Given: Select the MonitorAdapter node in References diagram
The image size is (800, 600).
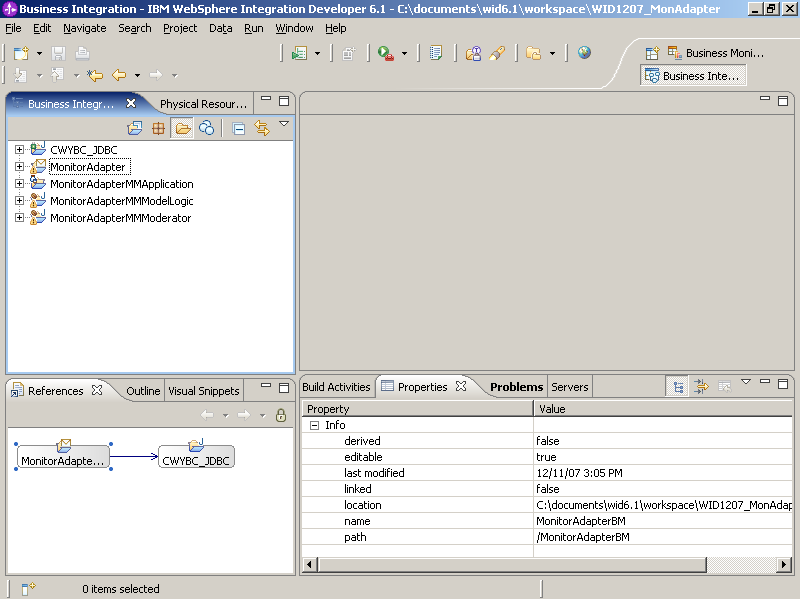Looking at the screenshot, I should point(63,455).
